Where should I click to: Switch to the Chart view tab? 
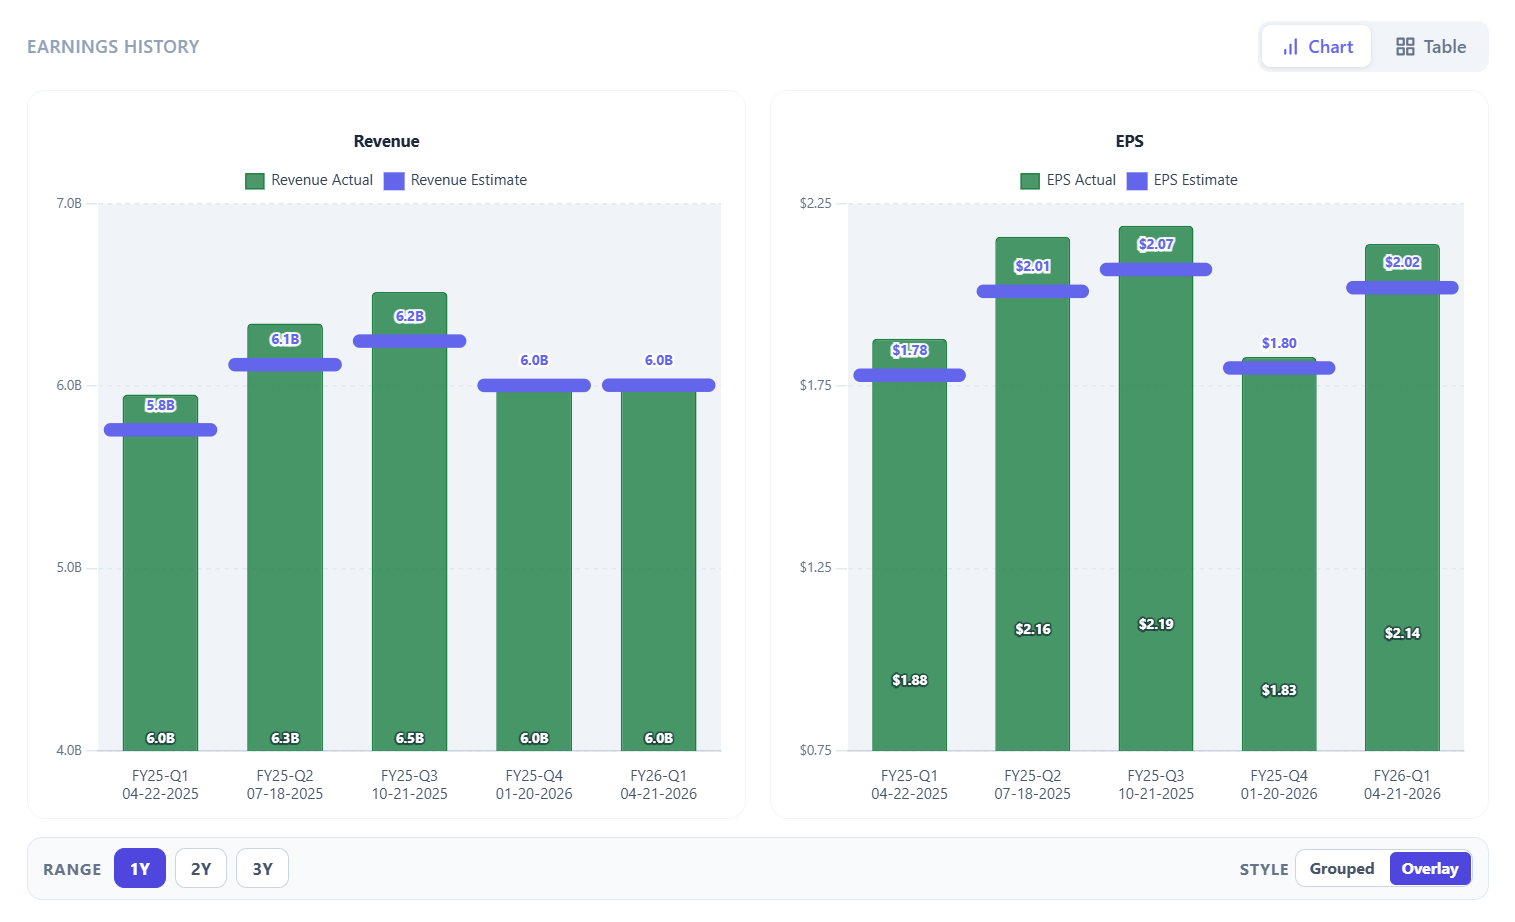[x=1316, y=47]
